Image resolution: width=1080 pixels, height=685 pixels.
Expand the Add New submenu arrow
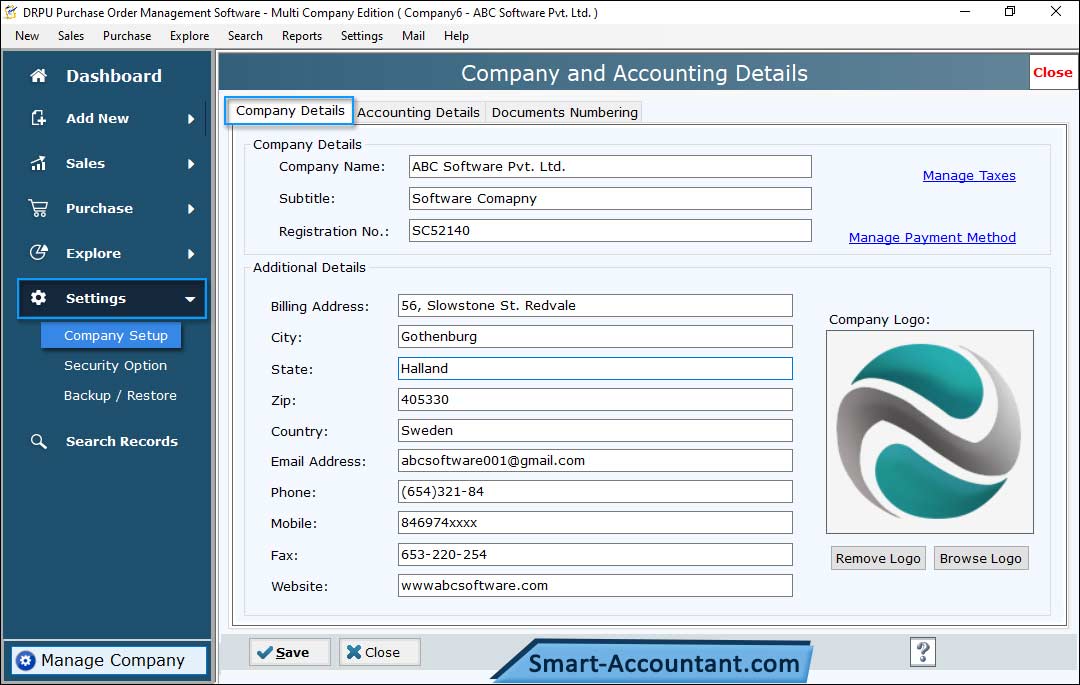pyautogui.click(x=191, y=119)
